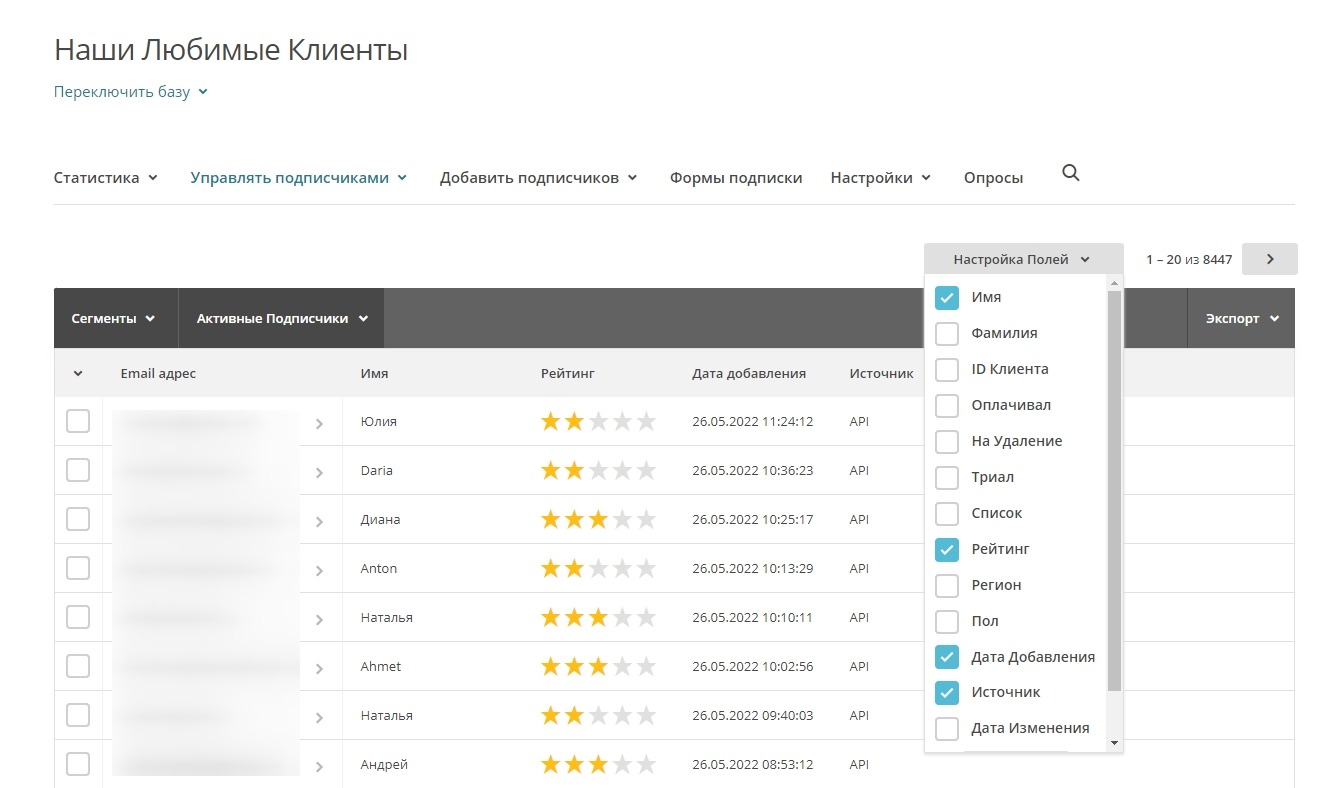
Task: Open the Статистика menu
Action: coord(105,178)
